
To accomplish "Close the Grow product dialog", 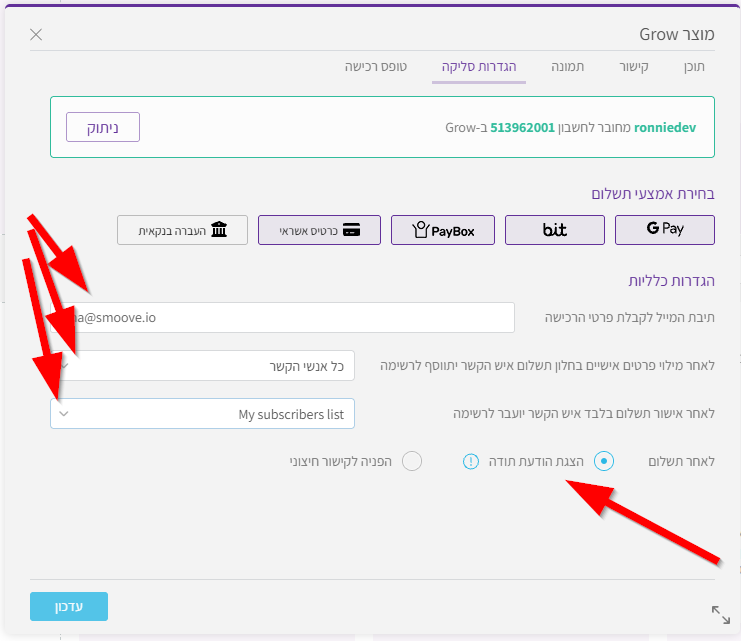I will tap(36, 35).
